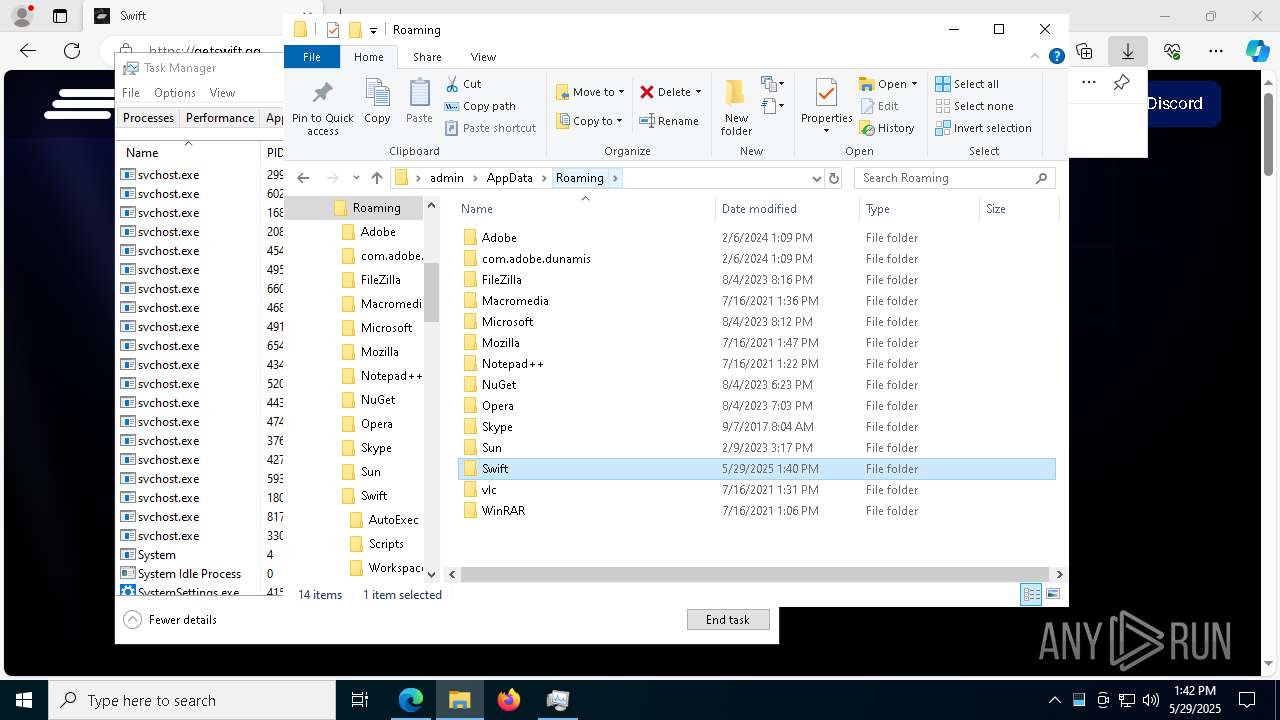Screen dimensions: 1280x720
Task: Create a New folder
Action: [x=736, y=107]
